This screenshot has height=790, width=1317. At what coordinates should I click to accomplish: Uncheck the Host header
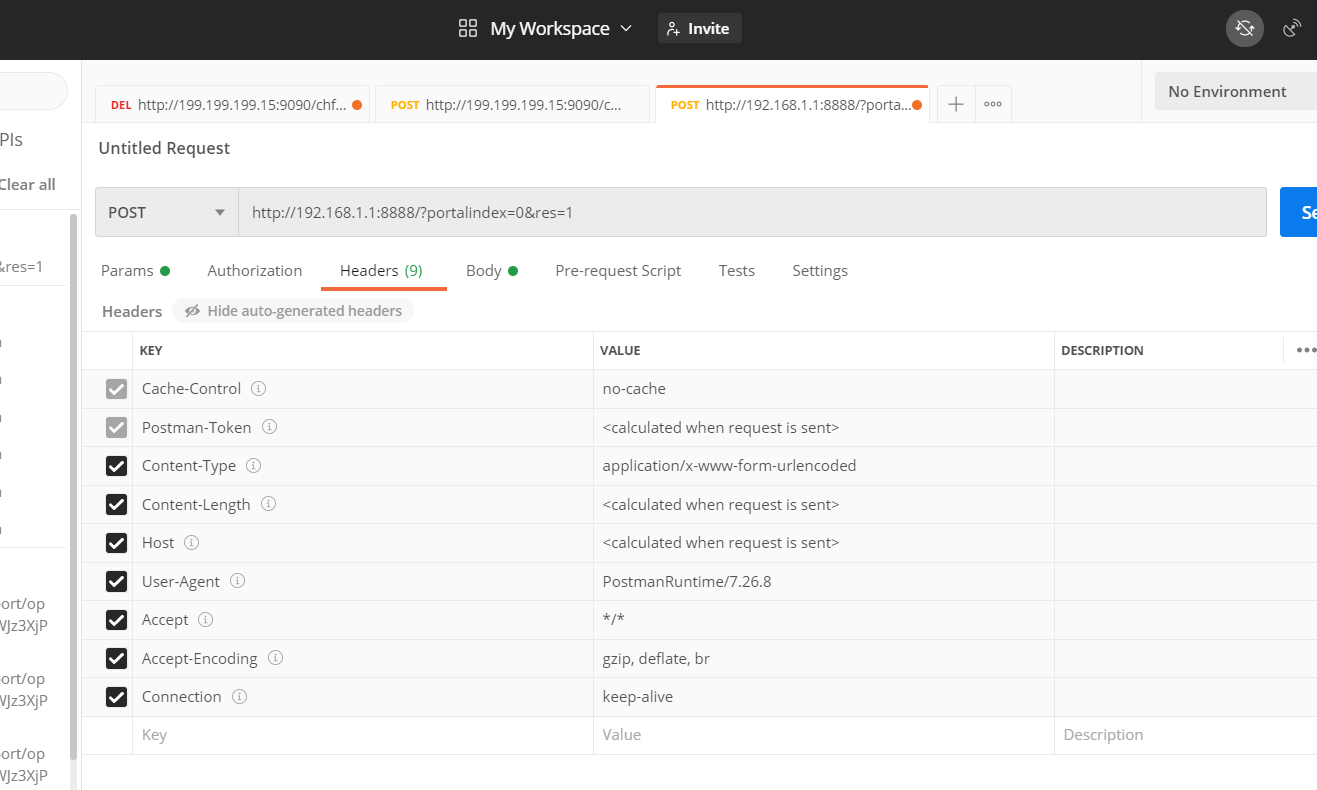(116, 543)
